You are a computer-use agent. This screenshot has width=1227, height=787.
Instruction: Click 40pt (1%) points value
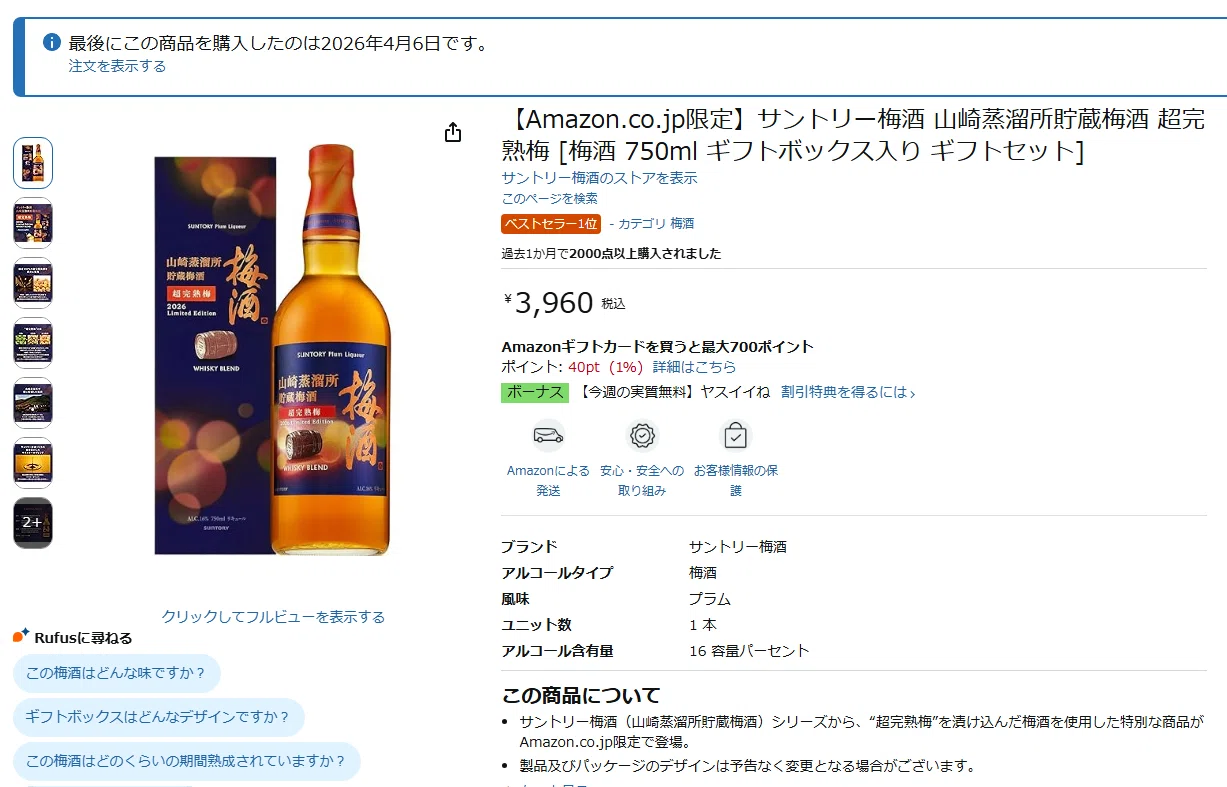click(x=606, y=367)
